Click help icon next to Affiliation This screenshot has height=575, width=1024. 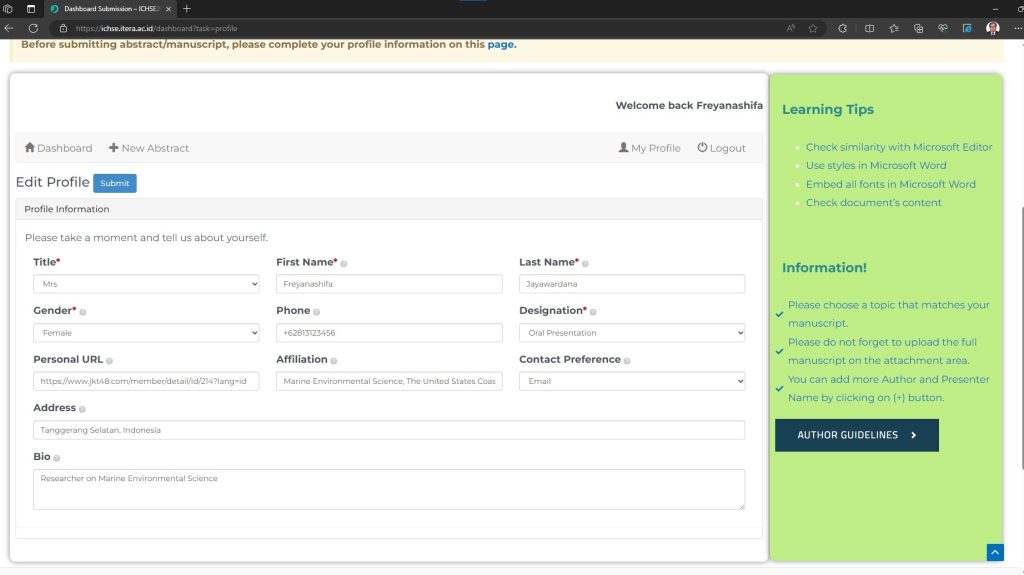click(334, 361)
